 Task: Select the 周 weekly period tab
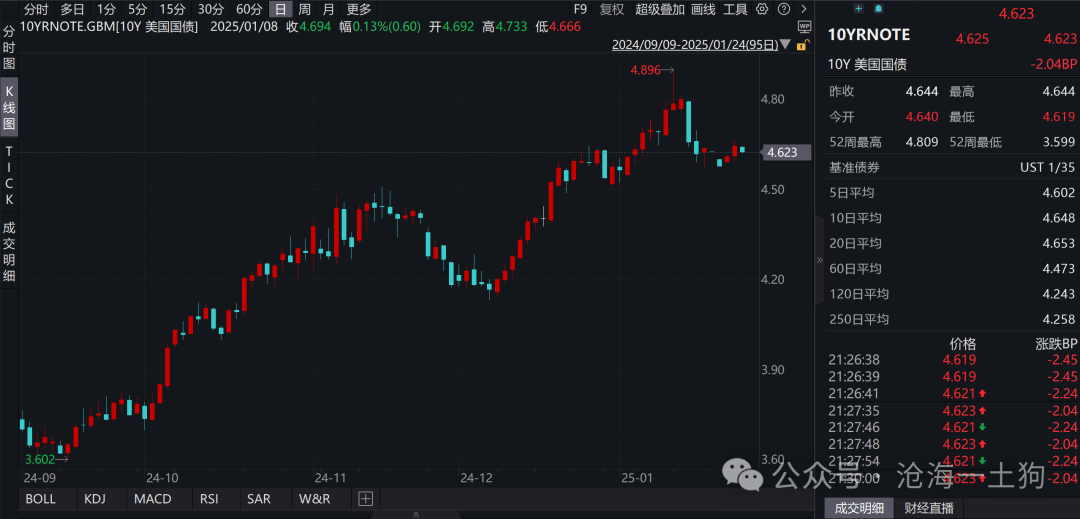(x=305, y=9)
